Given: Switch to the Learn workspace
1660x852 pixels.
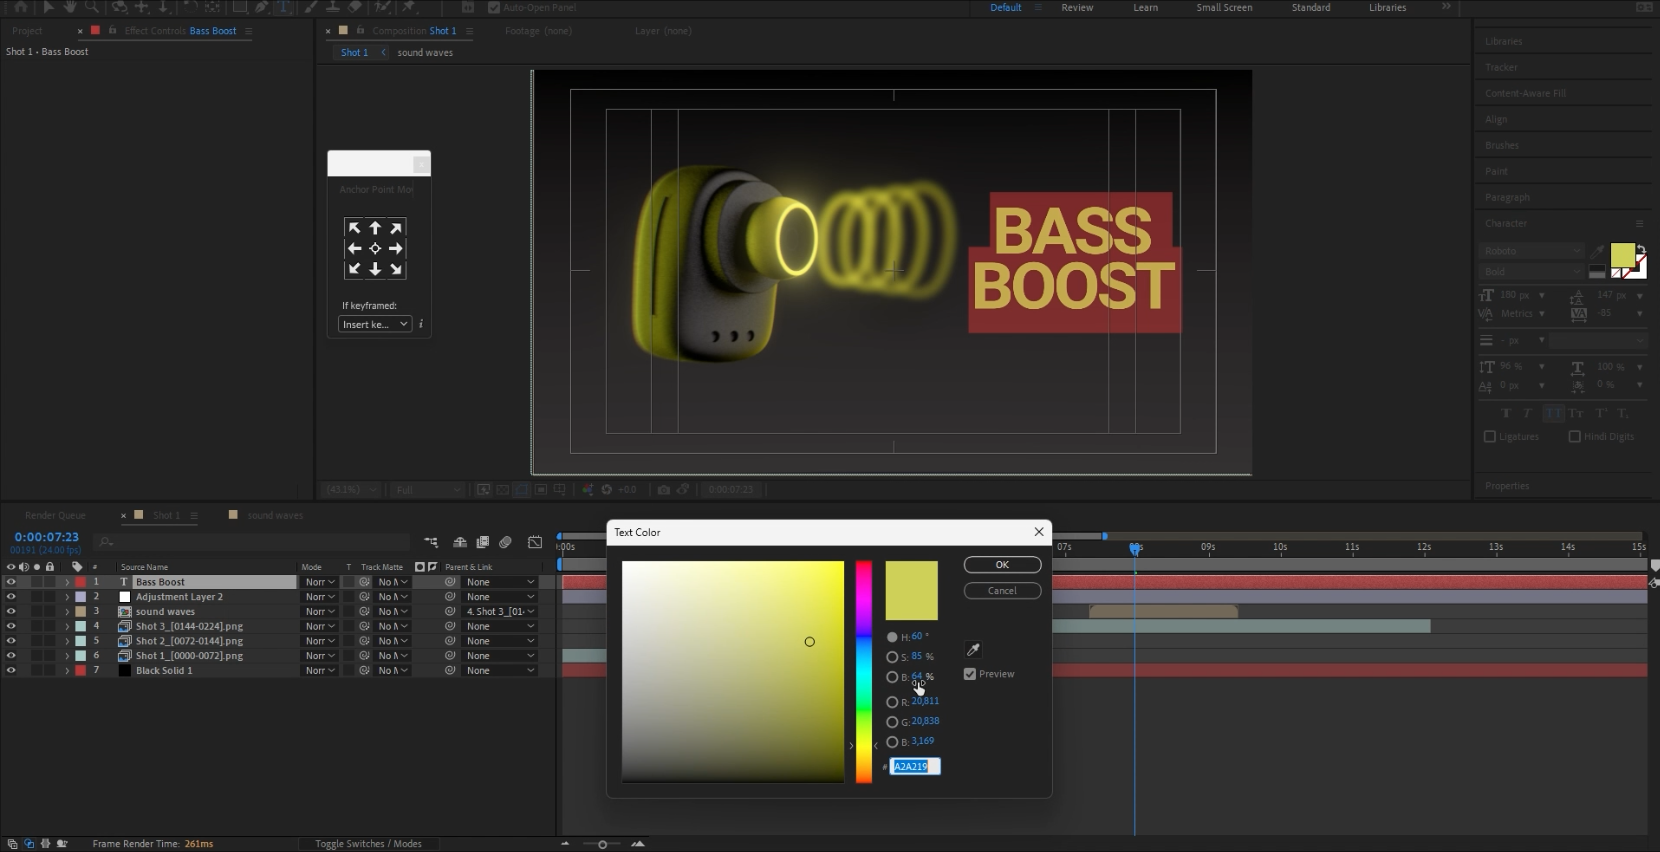Looking at the screenshot, I should (x=1145, y=7).
